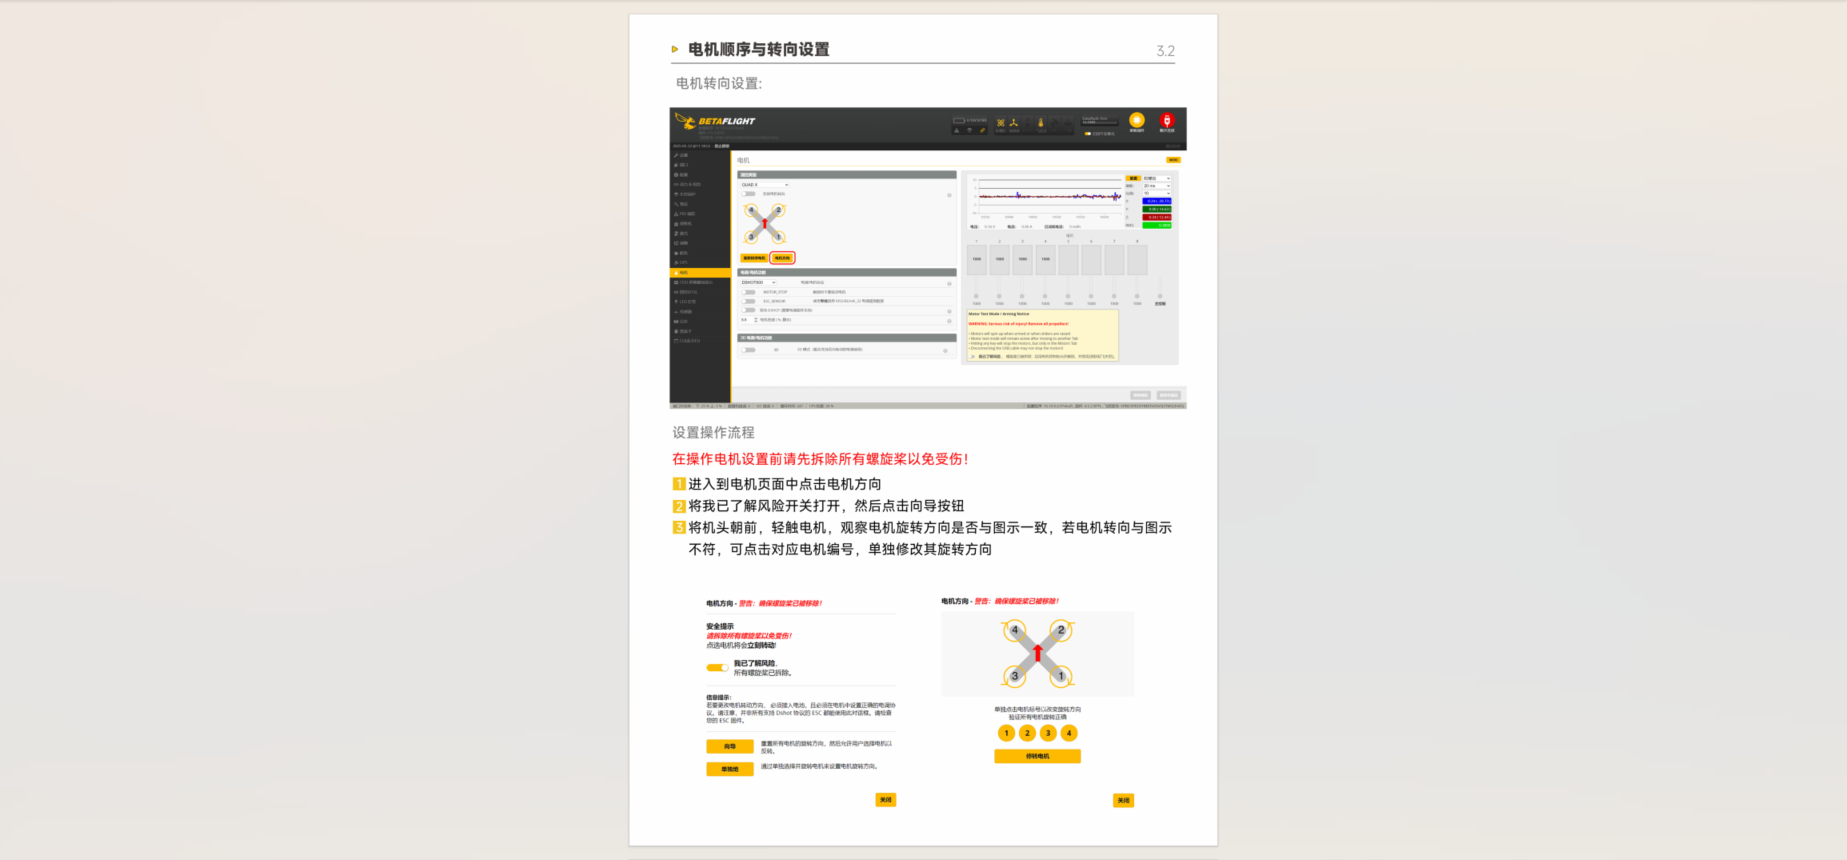Click the Betaflight bee logo
The image size is (1847, 860).
pyautogui.click(x=685, y=121)
